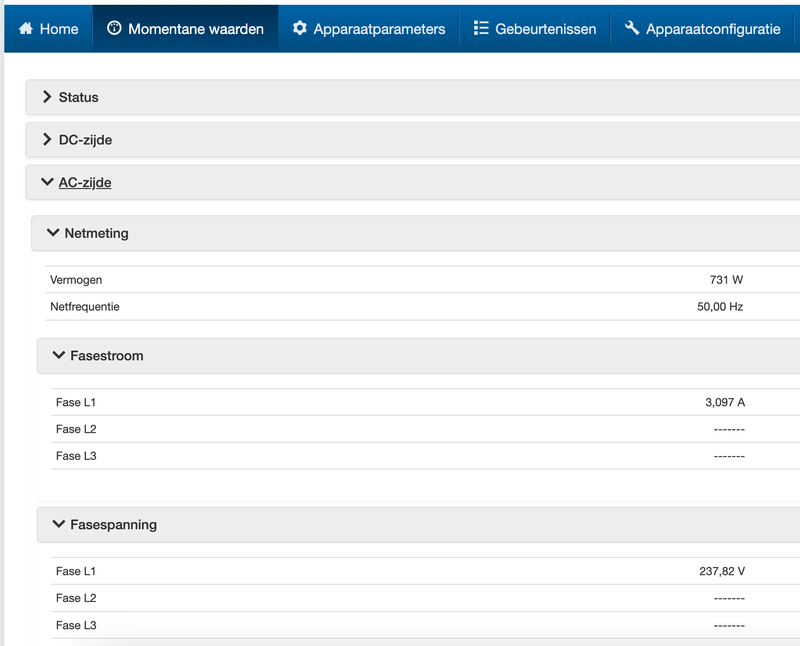
Task: Click the AC-zijde underlined heading link
Action: (x=85, y=182)
